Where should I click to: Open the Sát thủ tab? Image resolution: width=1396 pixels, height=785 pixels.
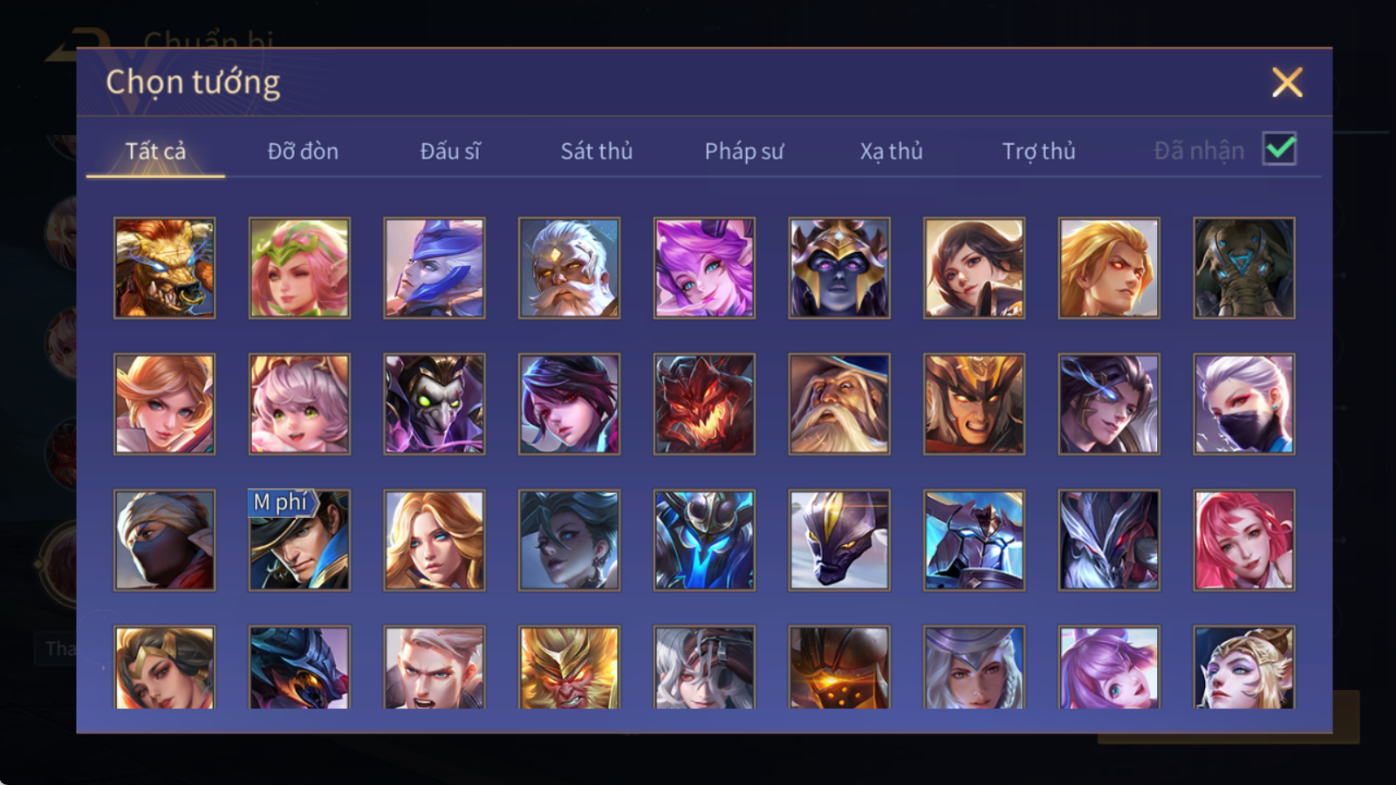(x=596, y=151)
